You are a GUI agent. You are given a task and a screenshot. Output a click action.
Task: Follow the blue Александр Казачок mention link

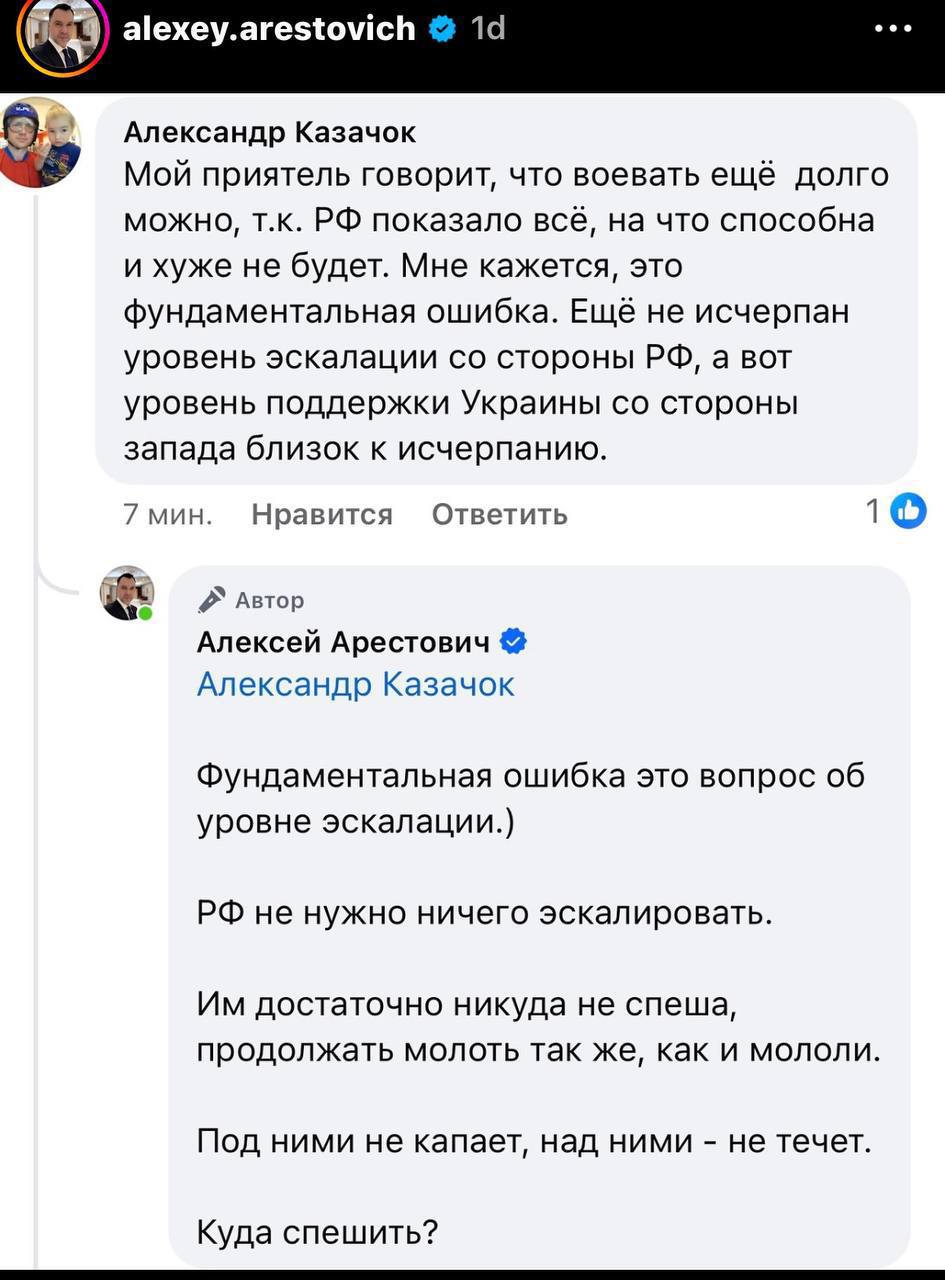356,684
